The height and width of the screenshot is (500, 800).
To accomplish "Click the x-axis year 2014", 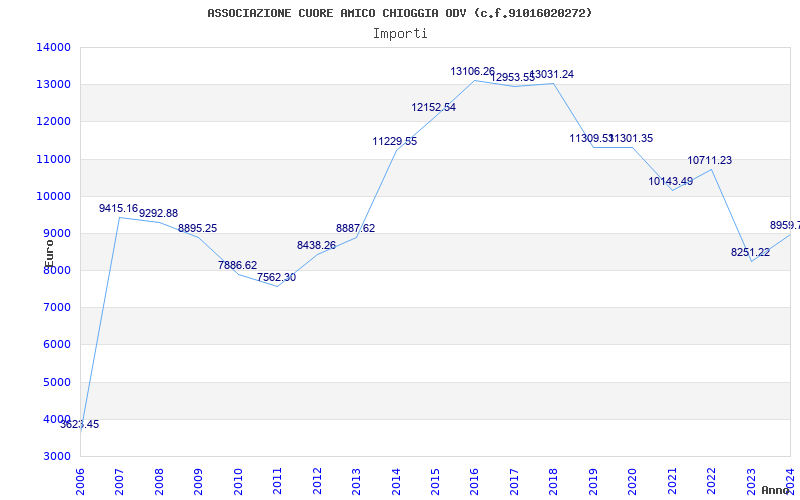I will pyautogui.click(x=396, y=481).
